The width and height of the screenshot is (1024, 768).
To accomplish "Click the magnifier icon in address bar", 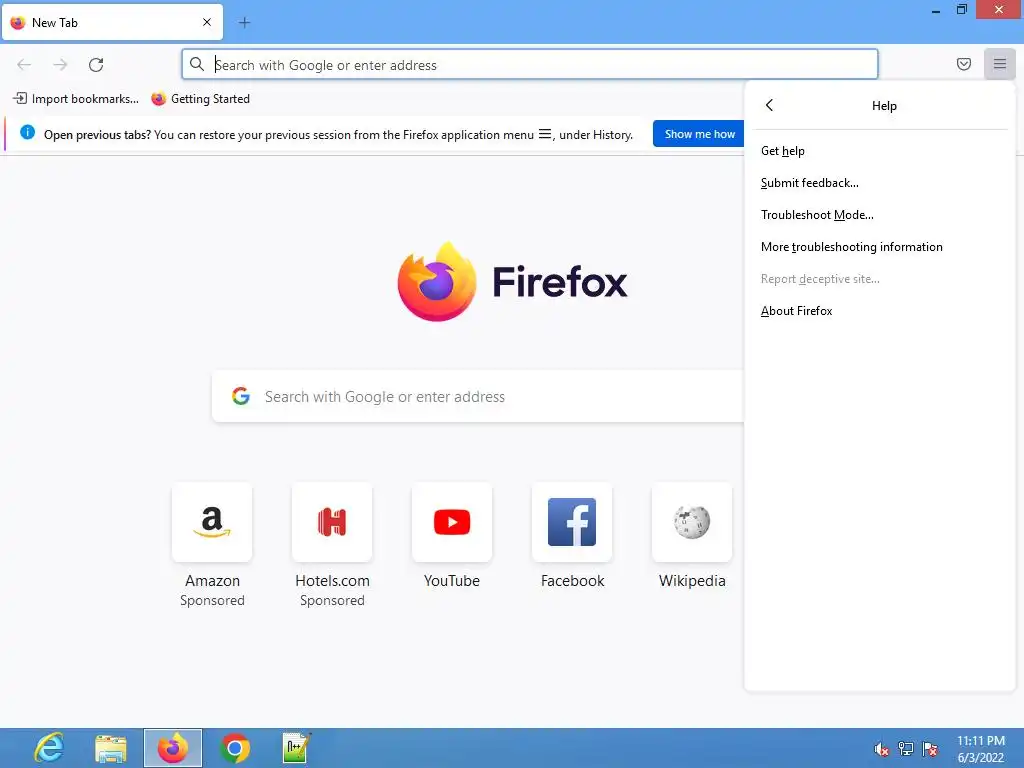I will tap(197, 64).
